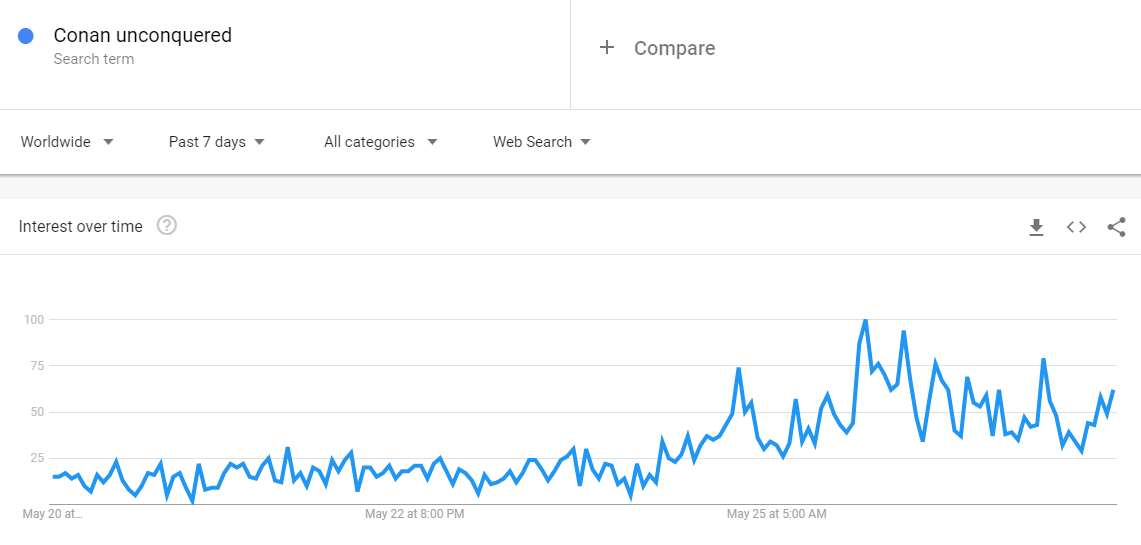Open the embed code icon

1076,227
